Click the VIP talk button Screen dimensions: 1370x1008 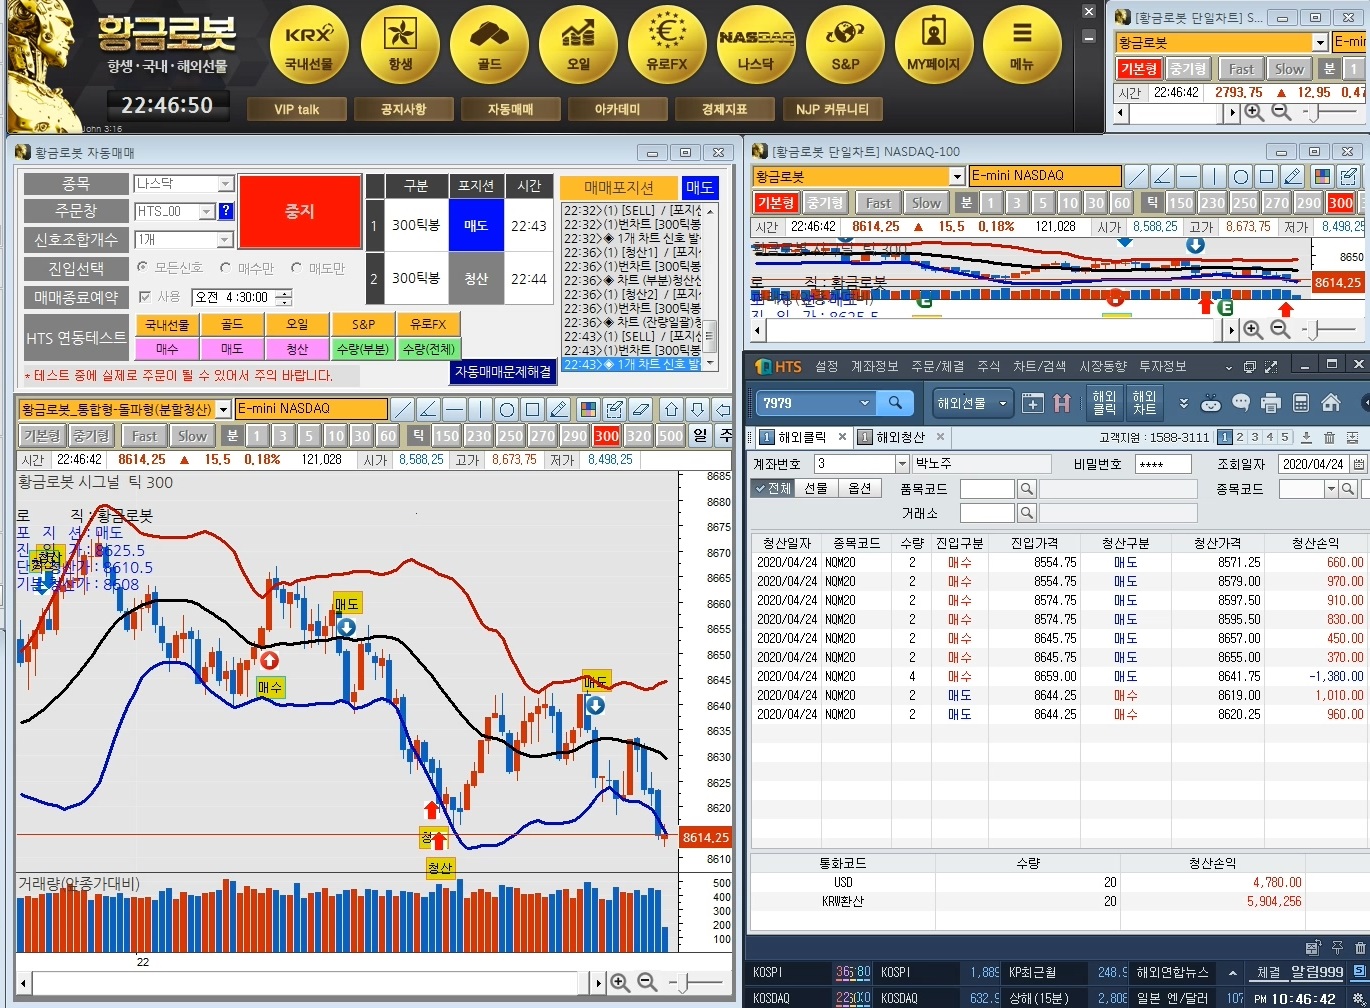click(297, 109)
